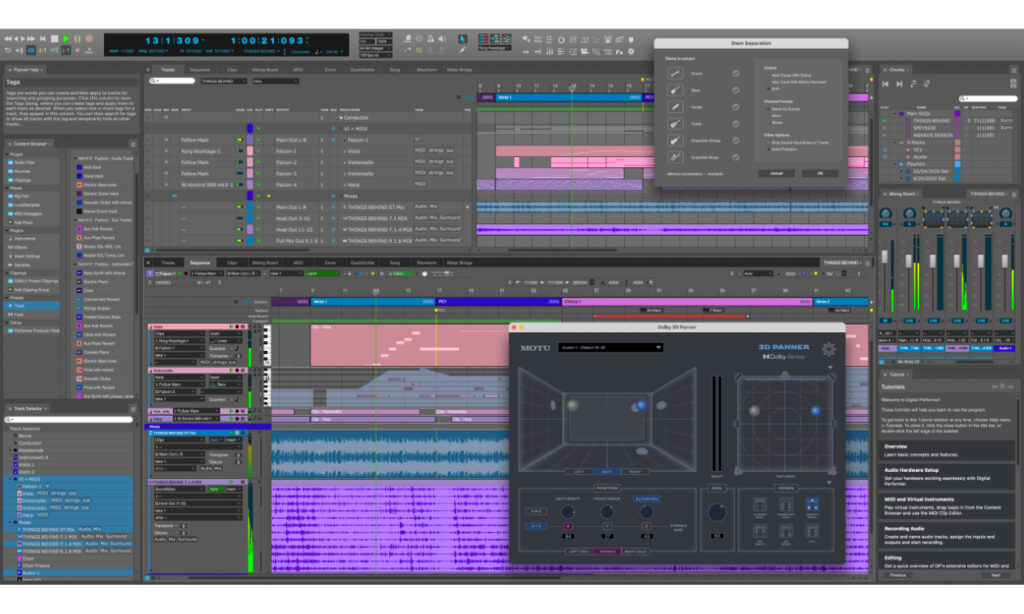1024x614 pixels.
Task: Open 3D Panner gear settings icon
Action: [x=829, y=349]
